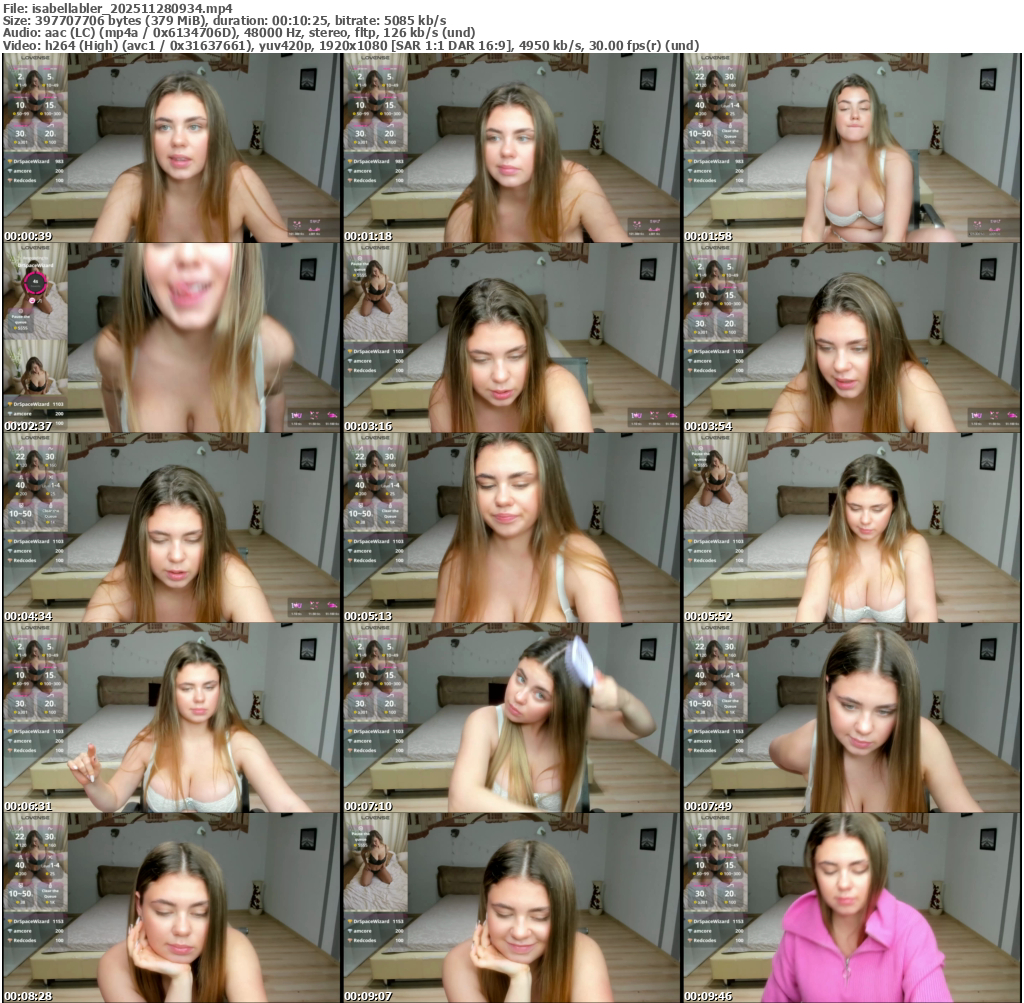Select the frame stamped 00:03:54

[852, 338]
